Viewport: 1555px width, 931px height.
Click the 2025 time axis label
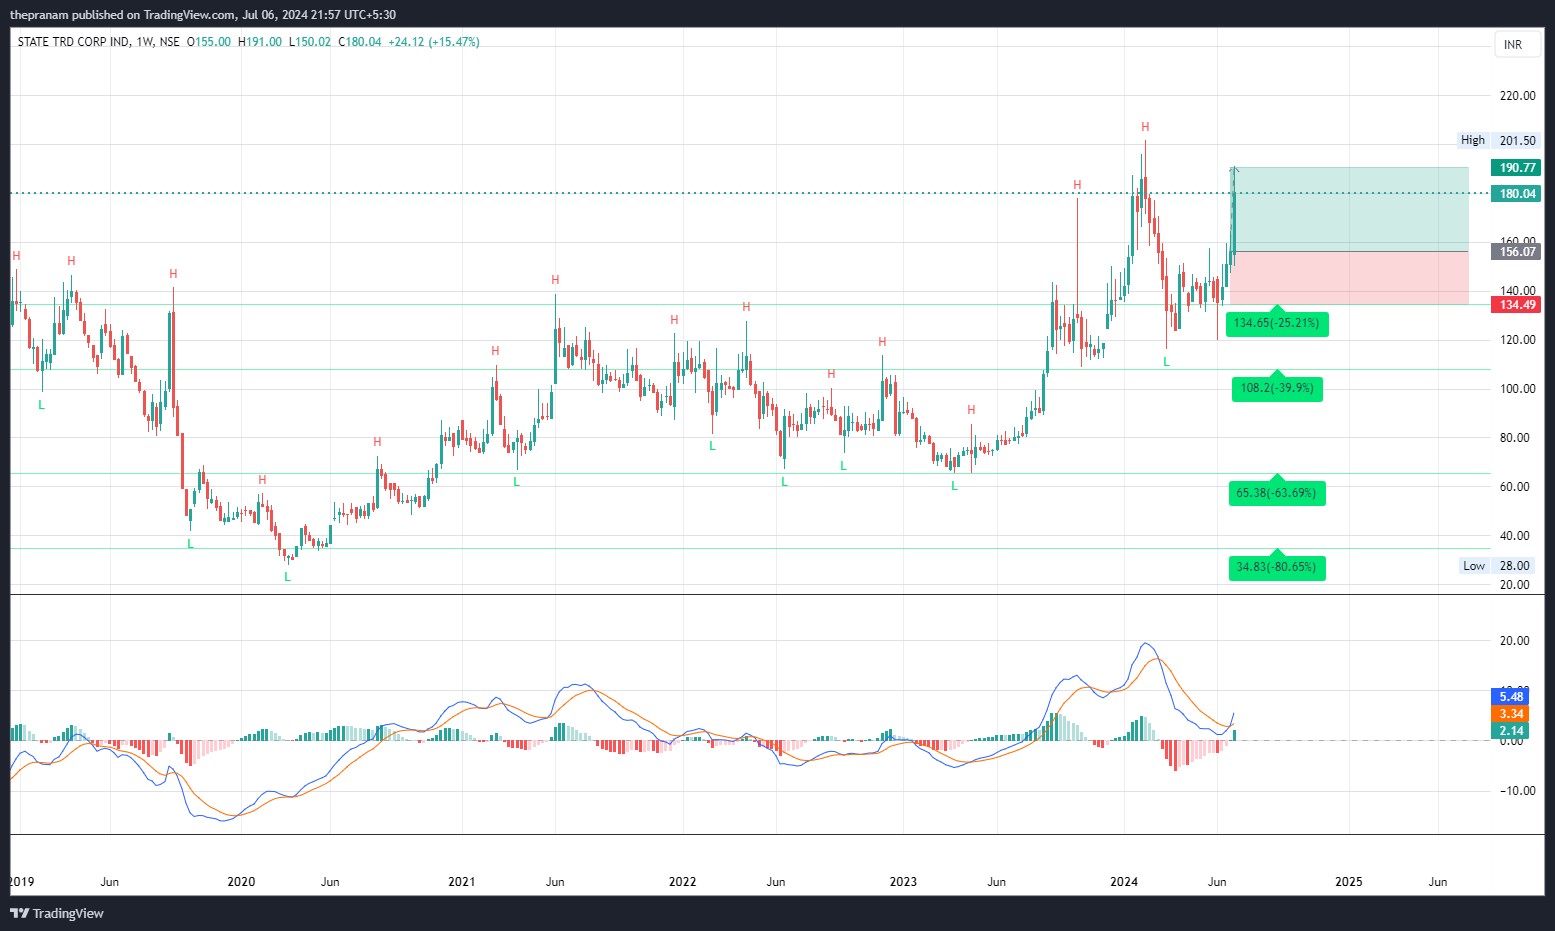(x=1349, y=882)
